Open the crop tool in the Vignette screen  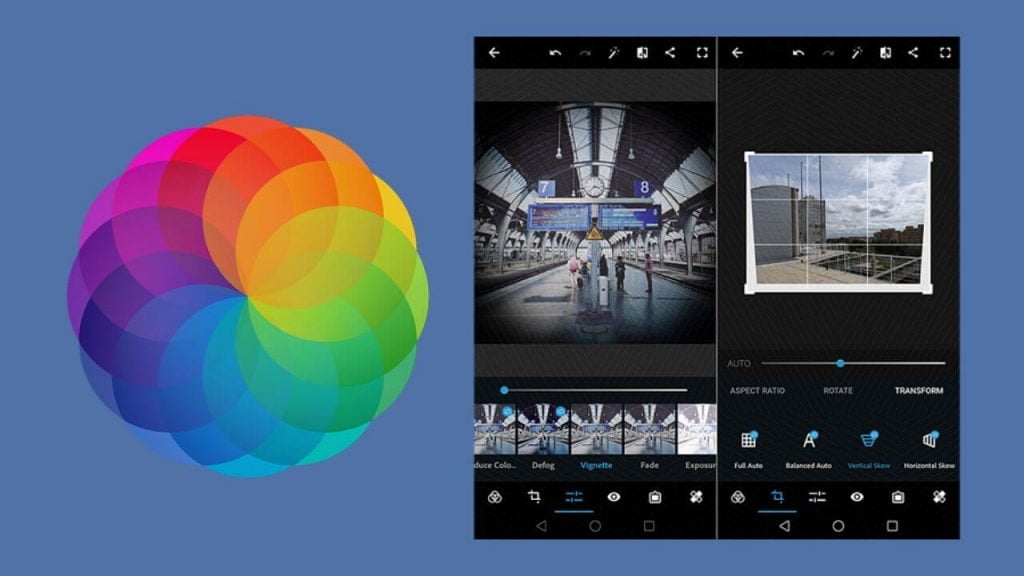click(534, 497)
